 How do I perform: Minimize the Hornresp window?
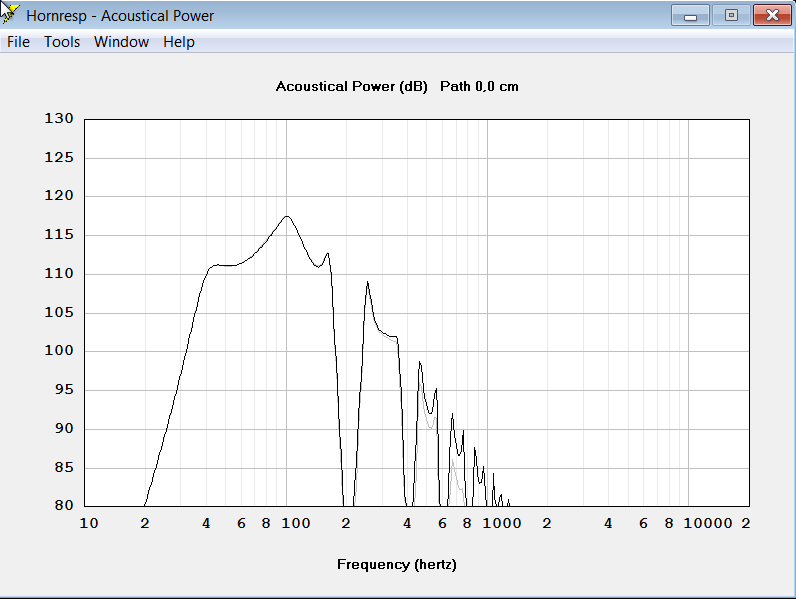[690, 15]
